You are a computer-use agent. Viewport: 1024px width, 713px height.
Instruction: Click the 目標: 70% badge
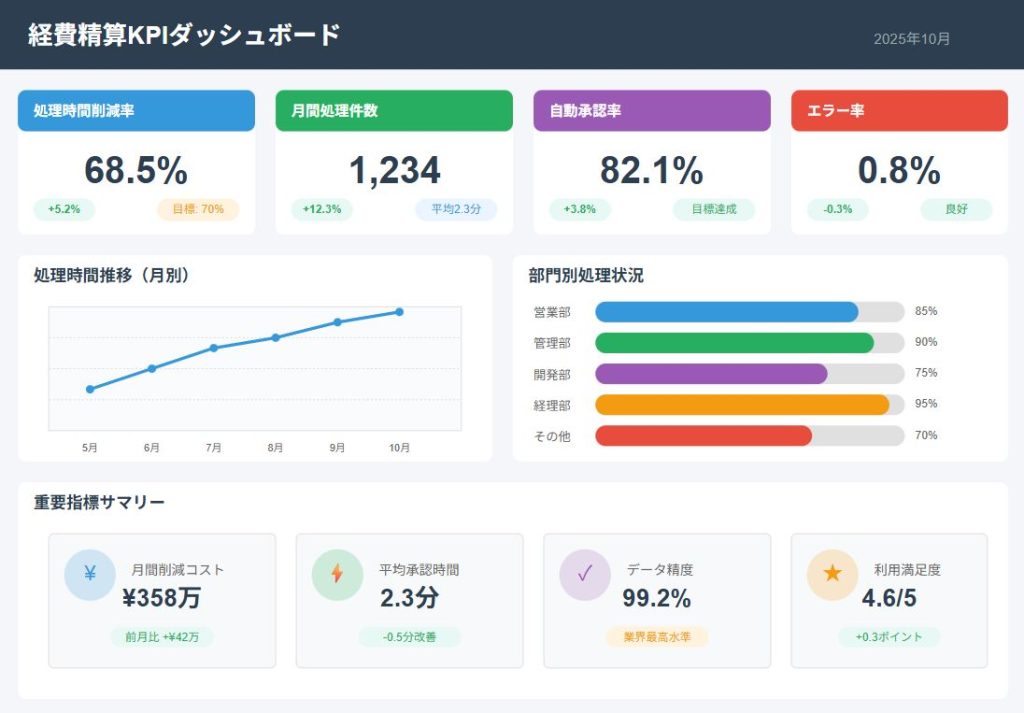pos(198,210)
